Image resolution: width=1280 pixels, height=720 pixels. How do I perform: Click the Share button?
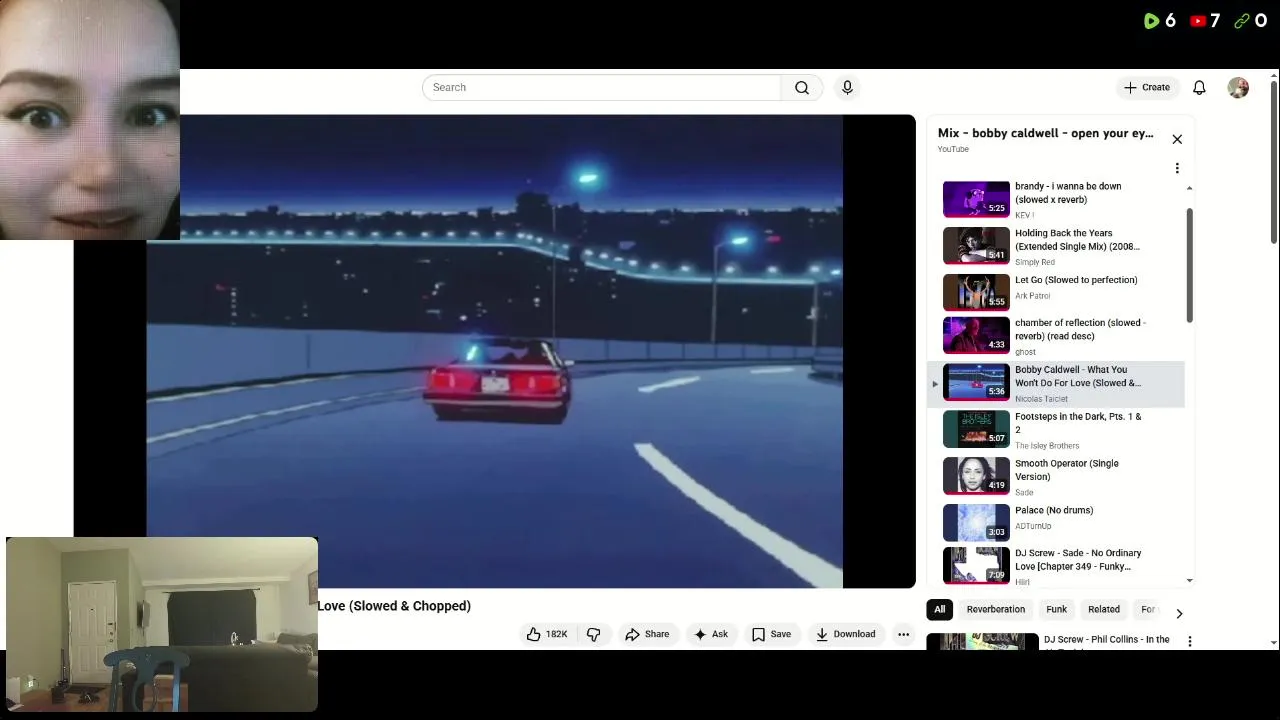click(647, 634)
